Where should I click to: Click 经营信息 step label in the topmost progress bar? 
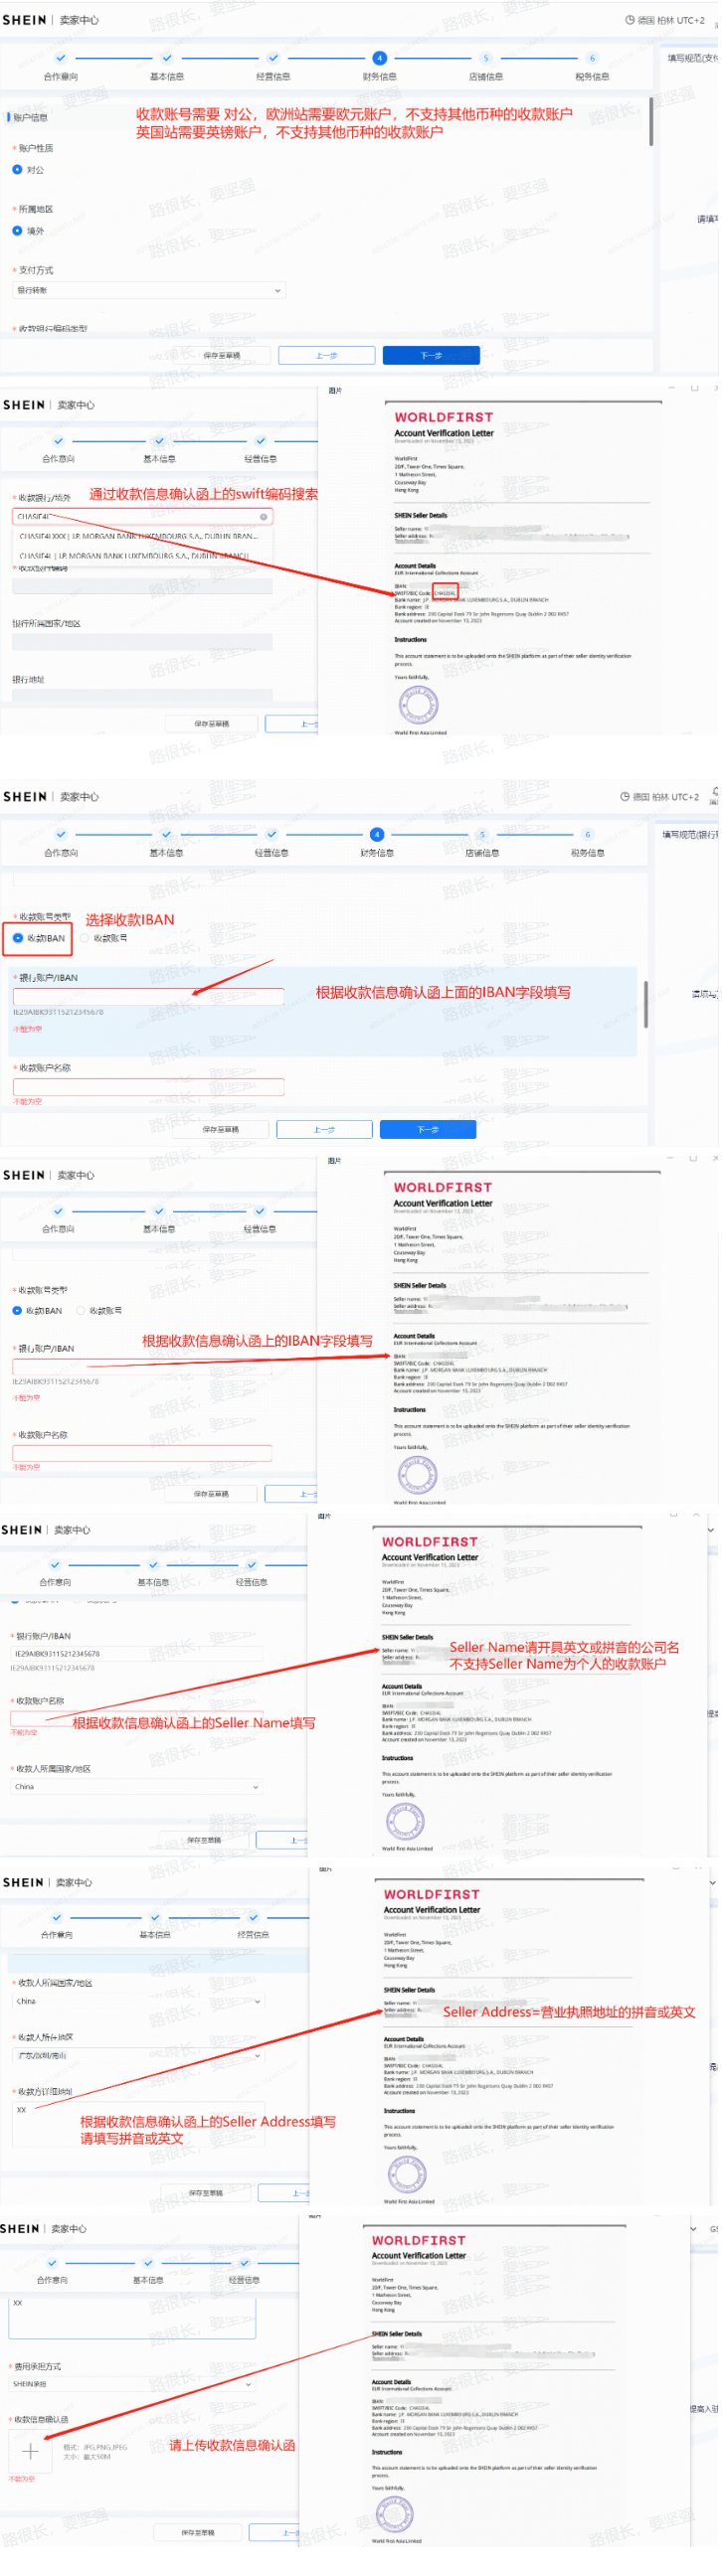click(x=273, y=77)
